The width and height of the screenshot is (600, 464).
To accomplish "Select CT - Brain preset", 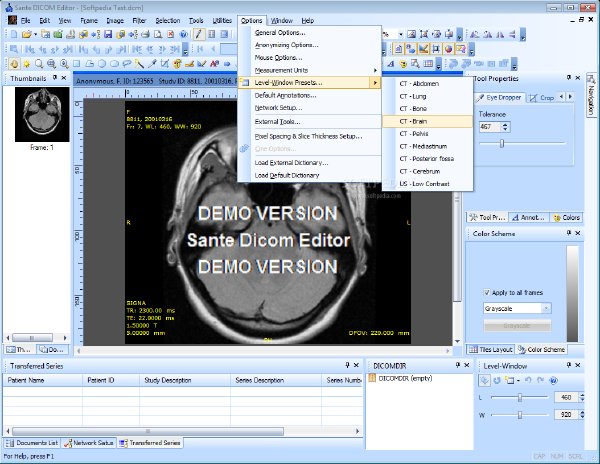I will [x=427, y=121].
